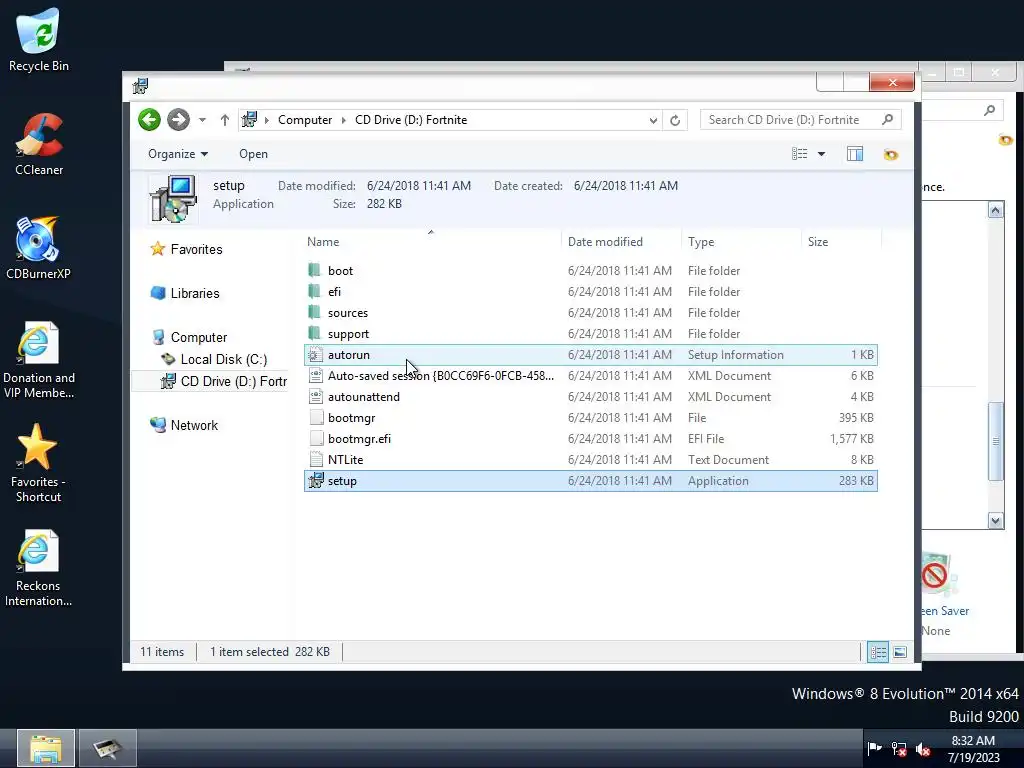Open the address bar history dropdown
Viewport: 1024px width, 768px height.
(x=652, y=120)
